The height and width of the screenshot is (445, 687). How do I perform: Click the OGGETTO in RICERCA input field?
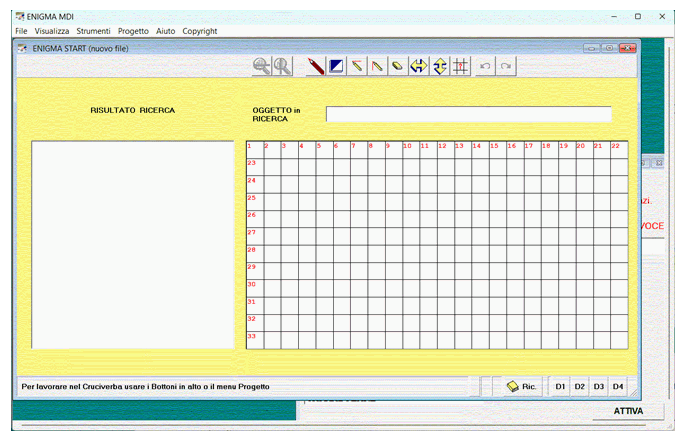[x=467, y=114]
